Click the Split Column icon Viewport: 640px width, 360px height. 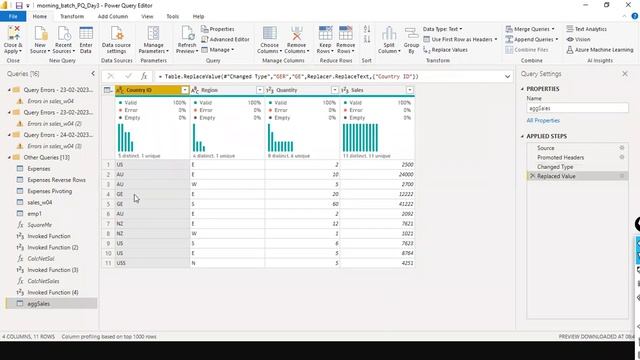389,33
